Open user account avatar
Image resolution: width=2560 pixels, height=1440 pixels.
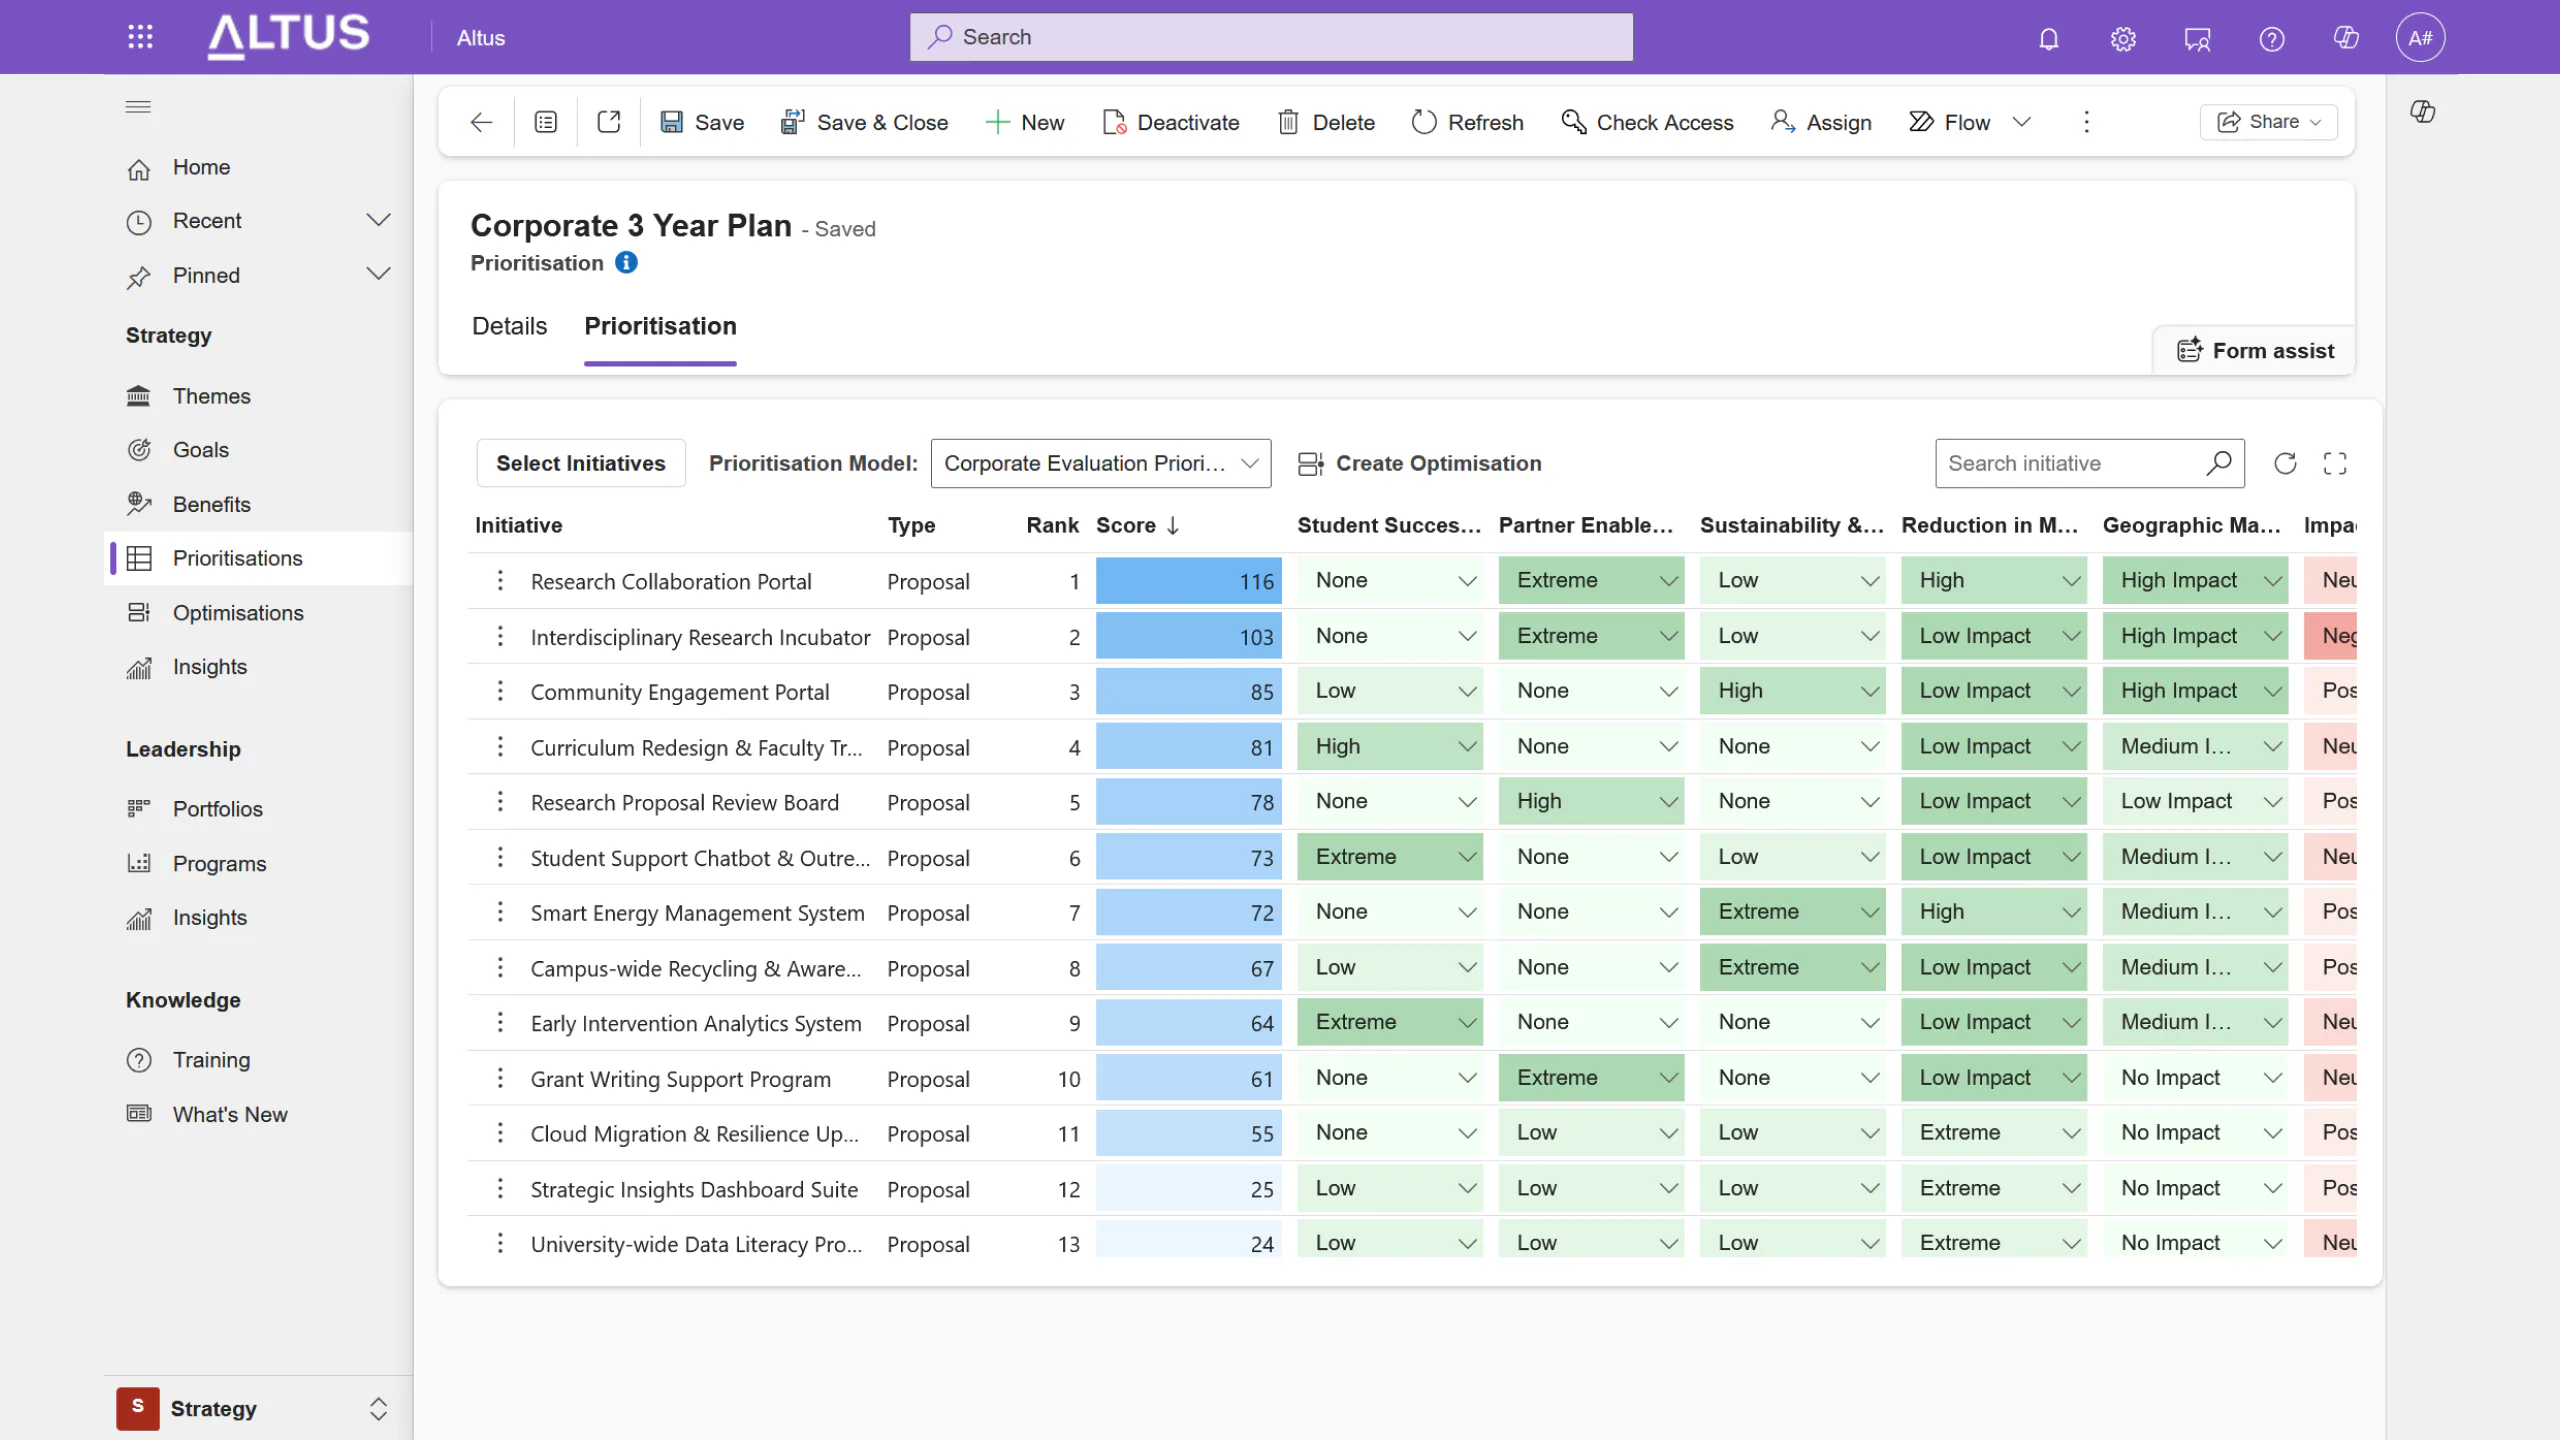pos(2420,38)
